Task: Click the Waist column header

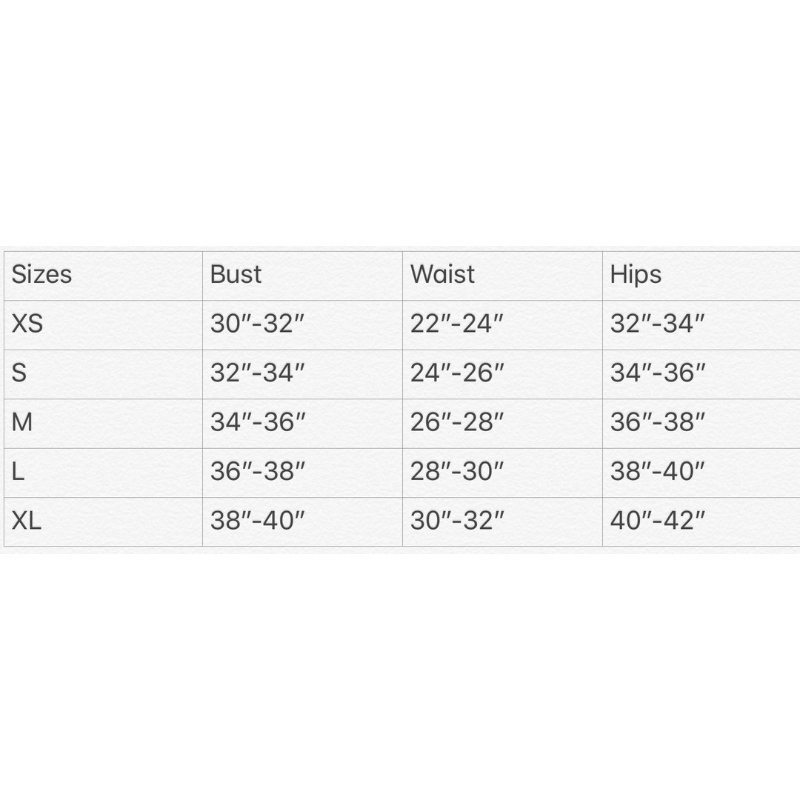Action: [x=442, y=275]
